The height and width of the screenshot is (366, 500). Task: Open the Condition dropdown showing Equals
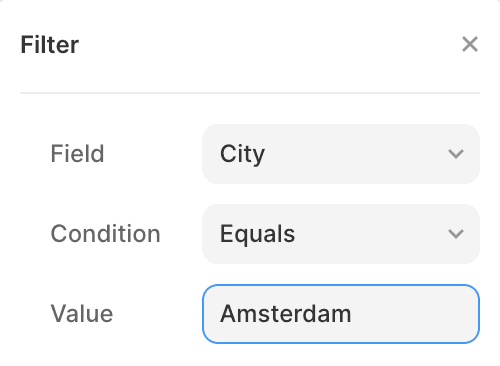pyautogui.click(x=341, y=234)
